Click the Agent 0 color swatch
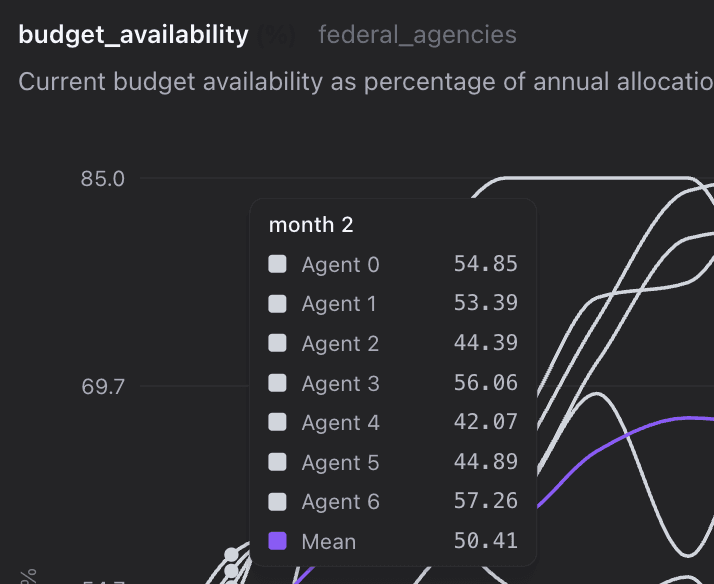Image resolution: width=714 pixels, height=584 pixels. (x=278, y=264)
